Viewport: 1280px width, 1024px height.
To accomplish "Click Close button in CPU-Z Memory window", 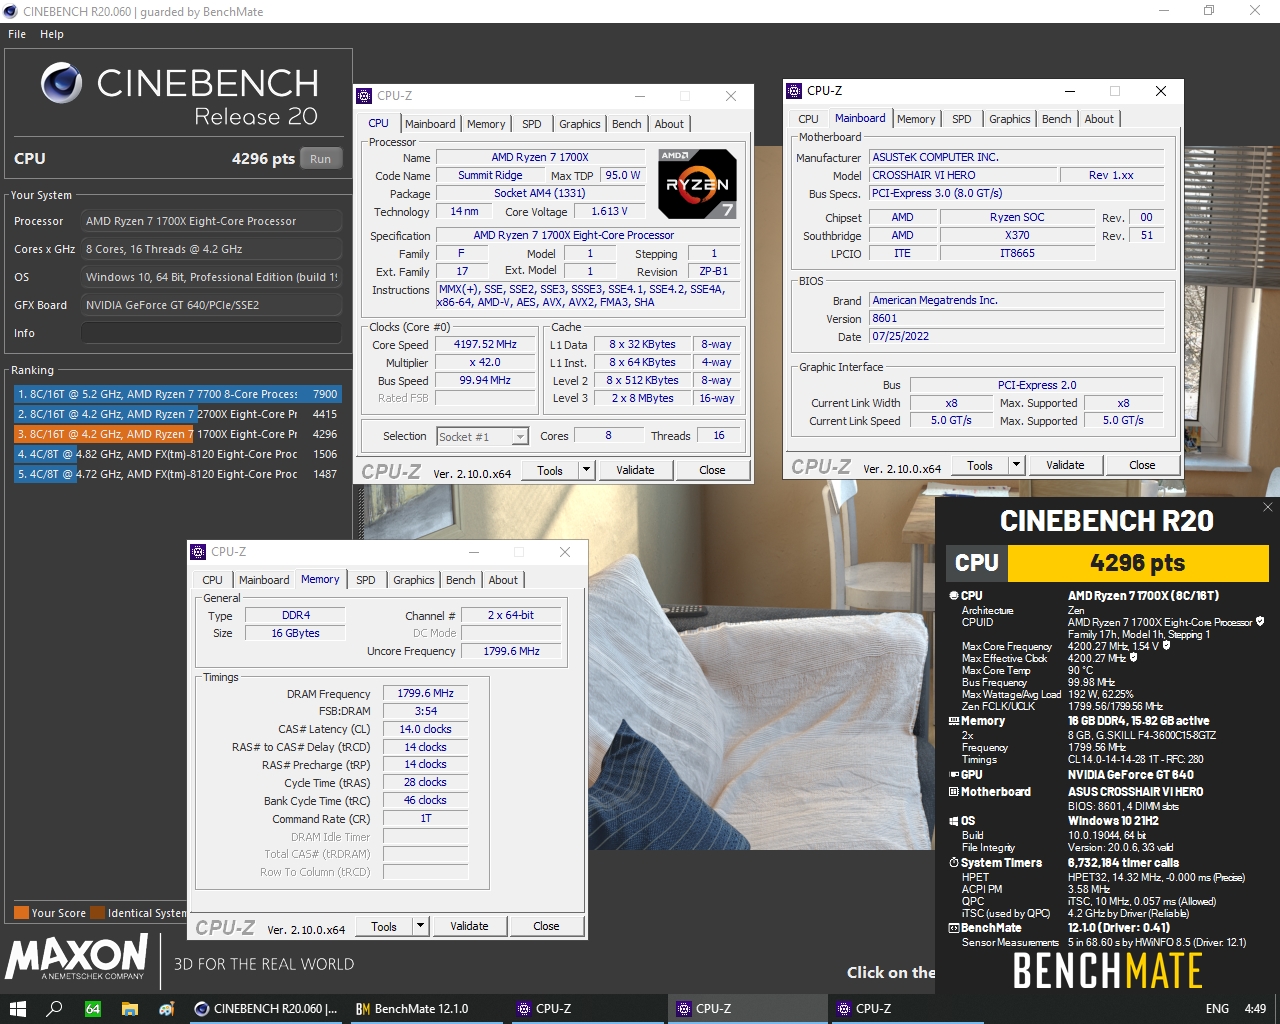I will (546, 926).
